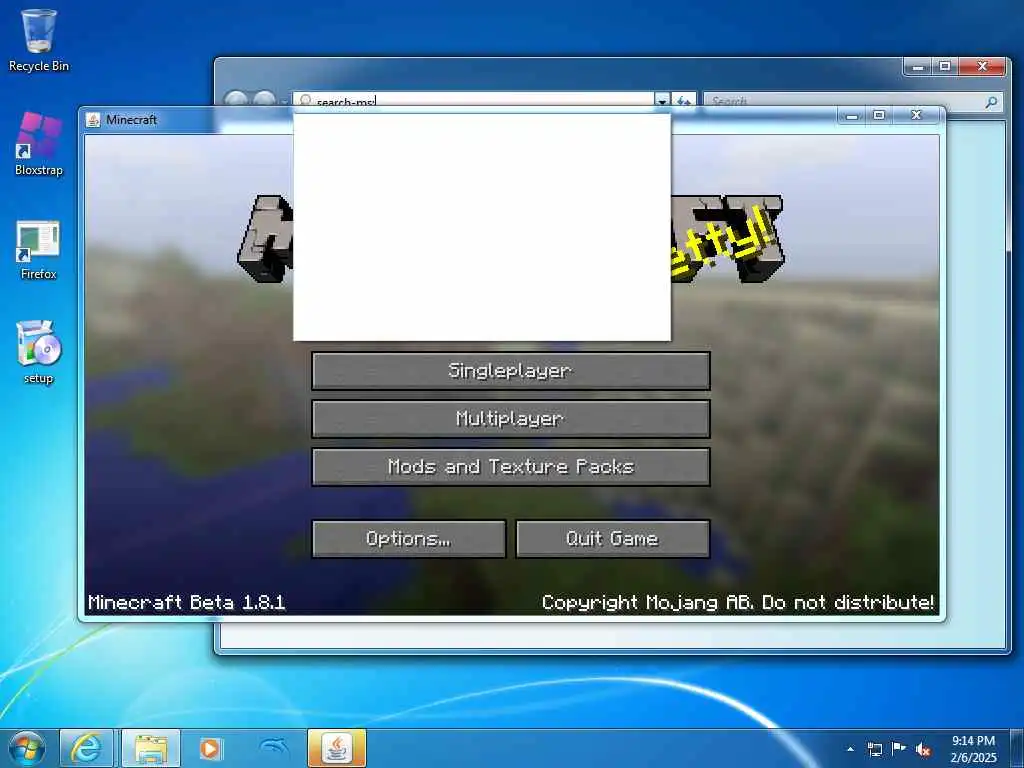
Task: Minimize the Explorer window behind Minecraft
Action: pyautogui.click(x=918, y=67)
